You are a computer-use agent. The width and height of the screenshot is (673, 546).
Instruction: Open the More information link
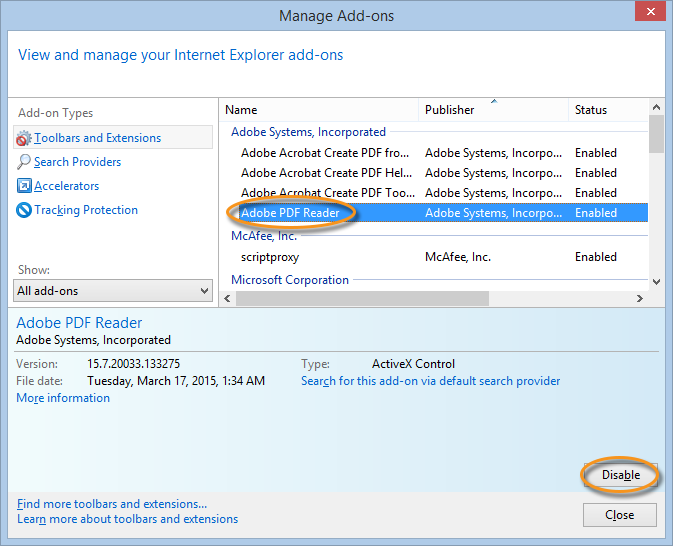coord(63,398)
